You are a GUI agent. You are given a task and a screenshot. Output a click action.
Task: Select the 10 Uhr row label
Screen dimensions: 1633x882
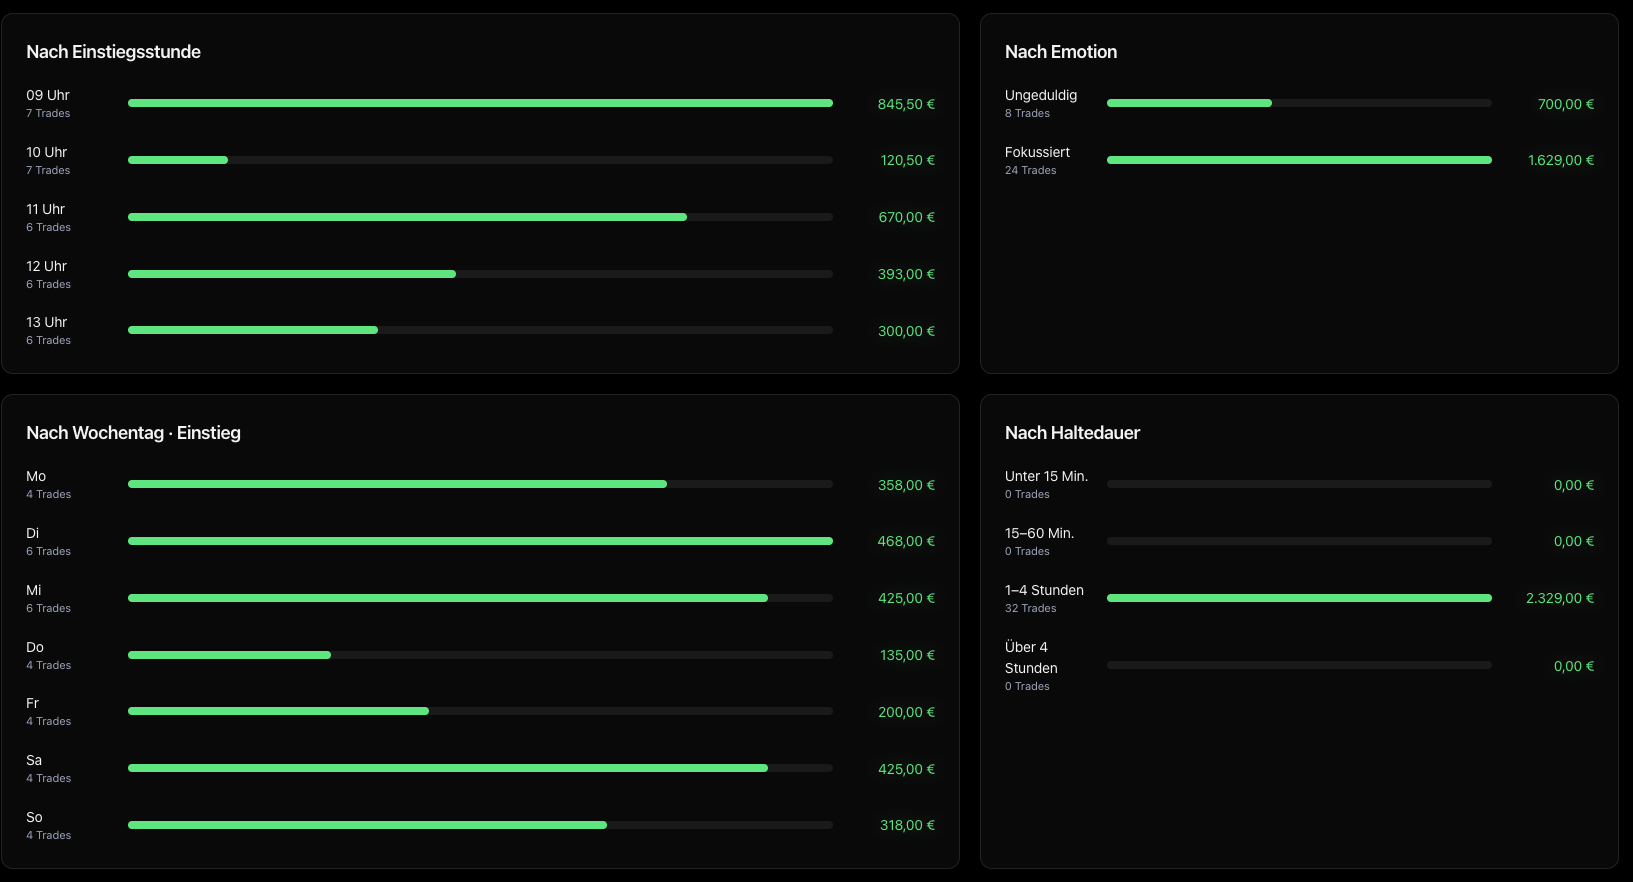(47, 152)
